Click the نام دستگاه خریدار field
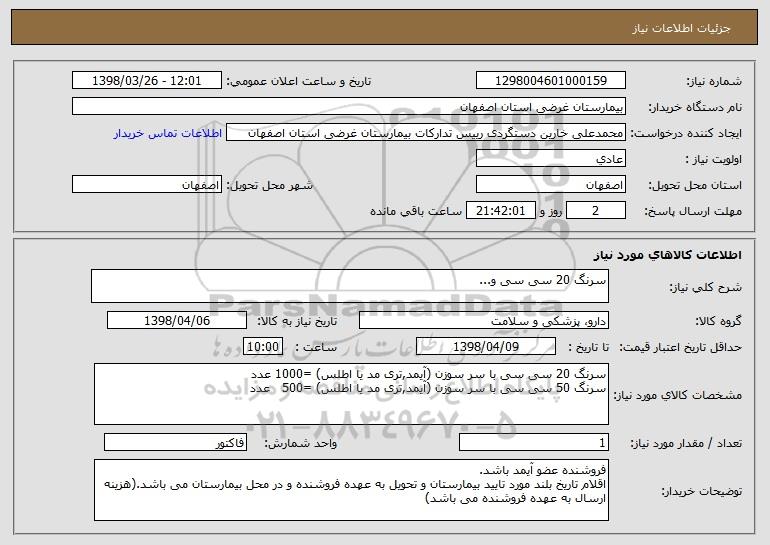 click(x=349, y=107)
